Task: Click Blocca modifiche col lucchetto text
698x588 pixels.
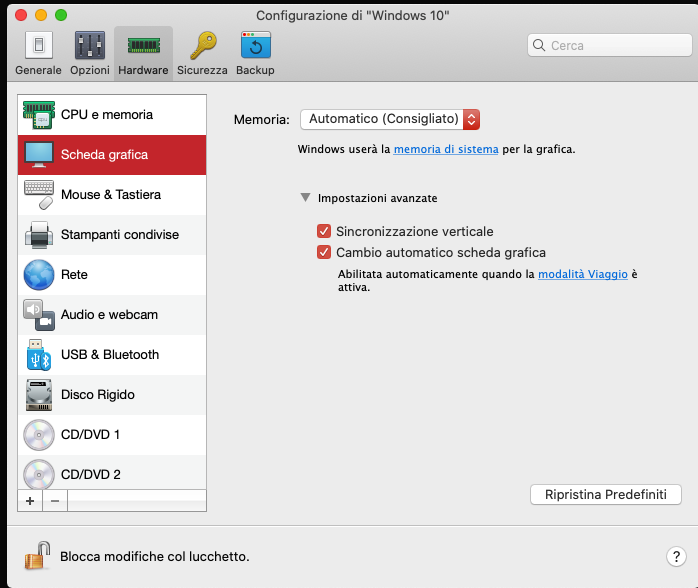Action: click(154, 556)
